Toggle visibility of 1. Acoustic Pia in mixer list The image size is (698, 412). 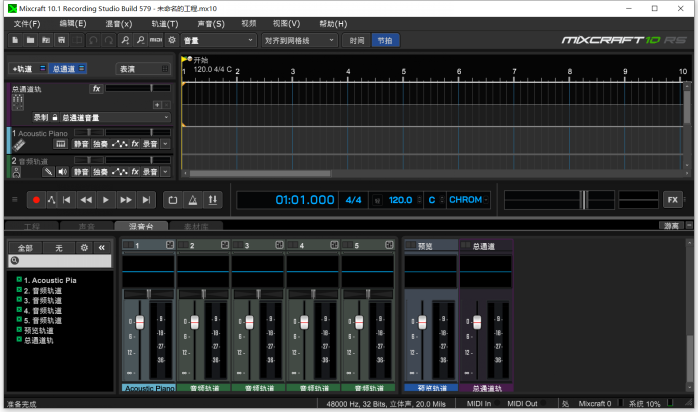(x=19, y=279)
